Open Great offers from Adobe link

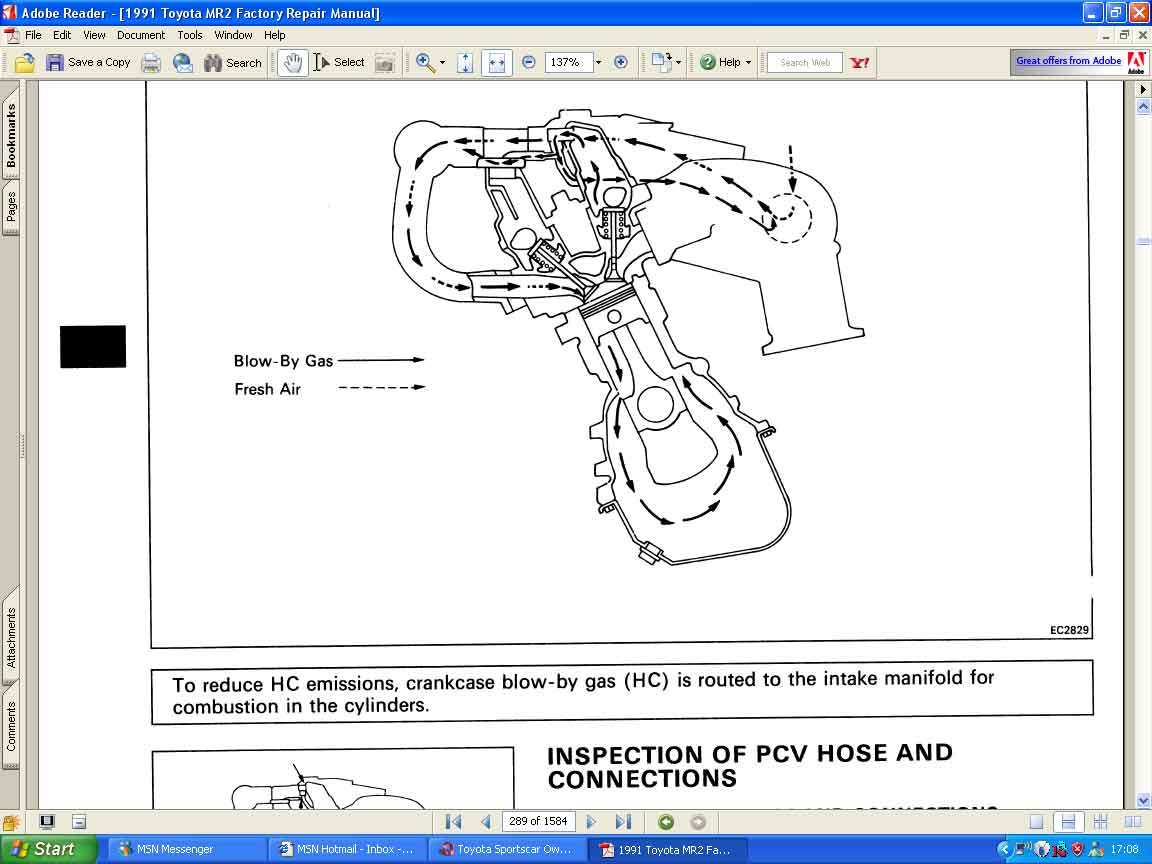click(1068, 61)
